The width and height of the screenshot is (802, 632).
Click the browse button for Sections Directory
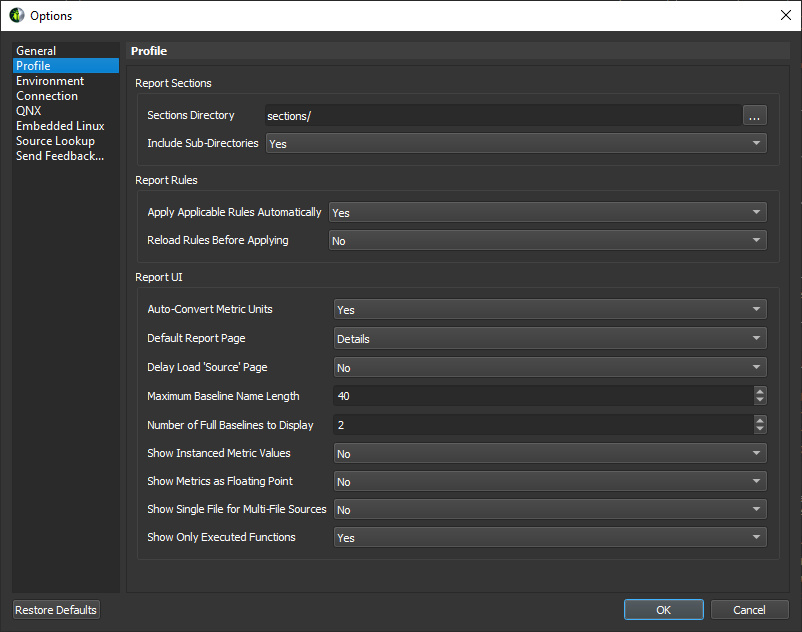point(755,115)
